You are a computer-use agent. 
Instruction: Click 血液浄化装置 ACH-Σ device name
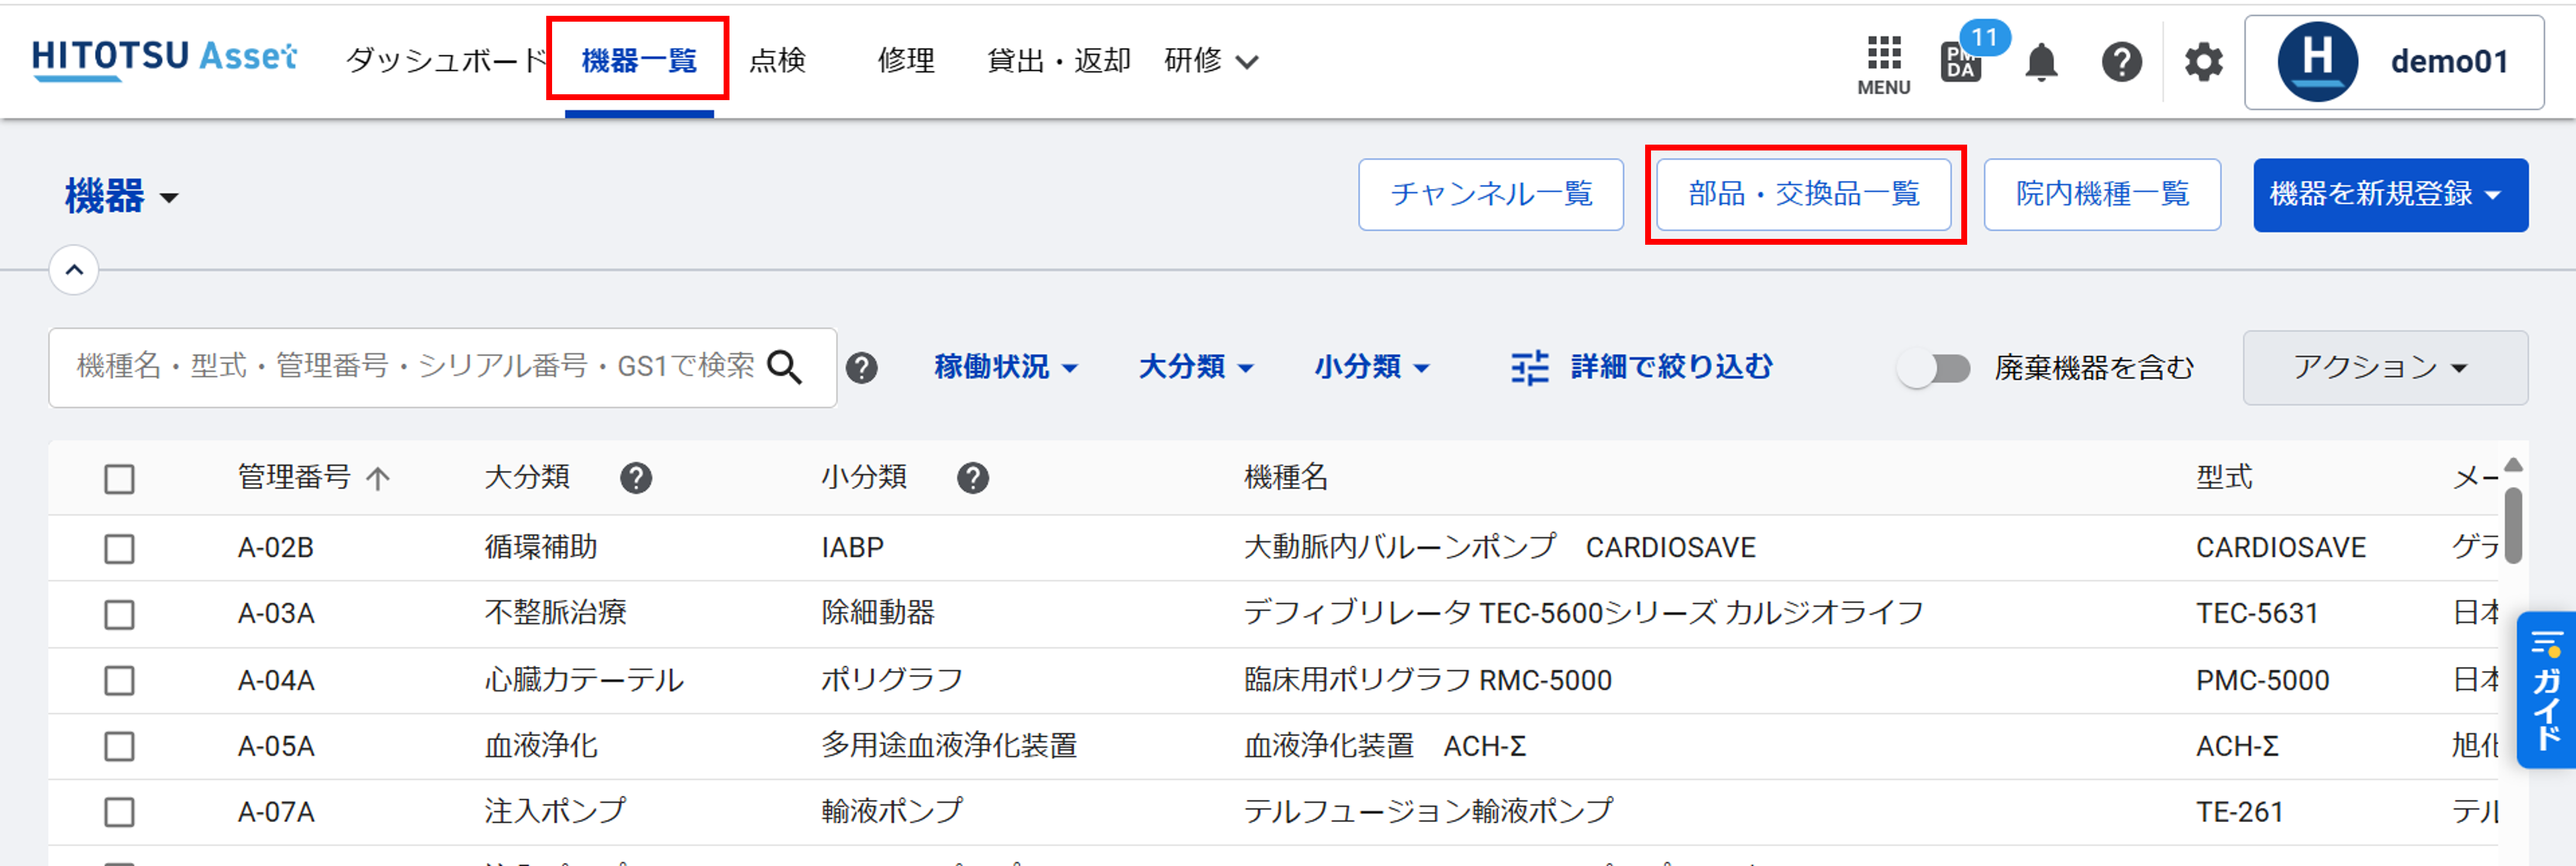coord(1384,746)
